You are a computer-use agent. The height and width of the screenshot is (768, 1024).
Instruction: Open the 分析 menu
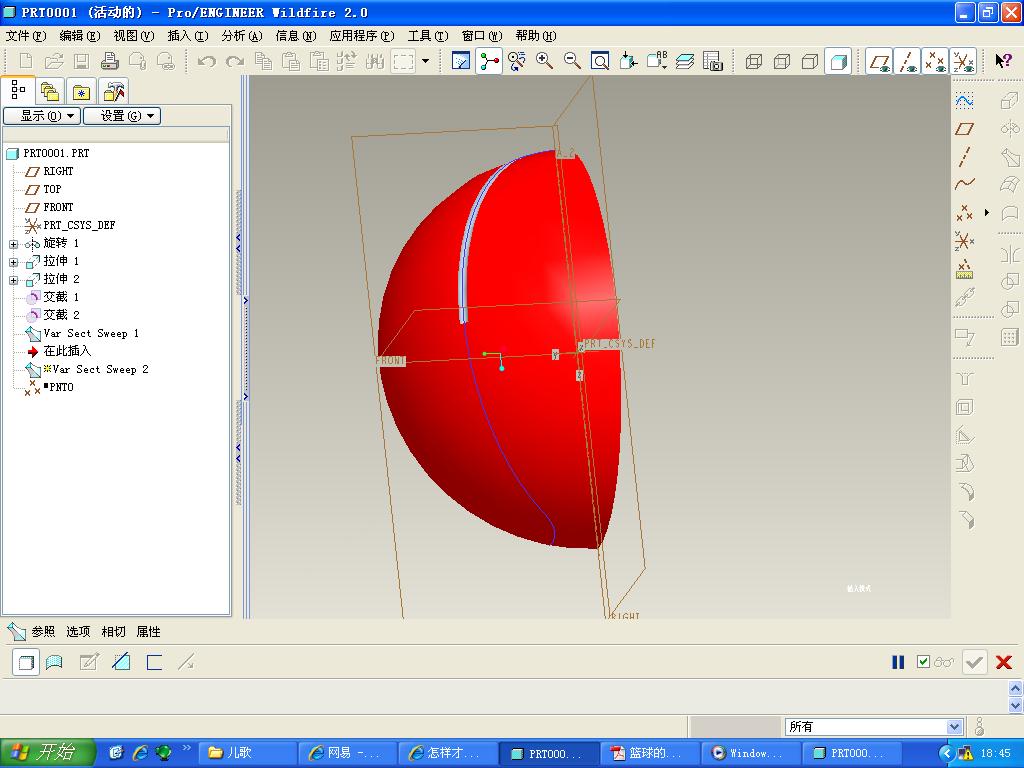click(242, 36)
